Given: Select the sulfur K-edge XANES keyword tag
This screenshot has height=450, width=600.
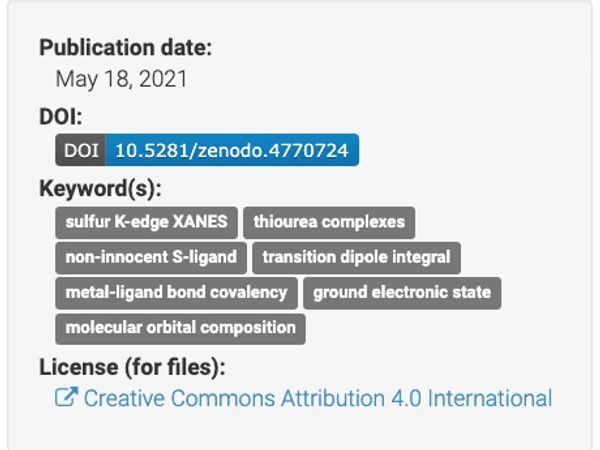Looking at the screenshot, I should (x=147, y=222).
